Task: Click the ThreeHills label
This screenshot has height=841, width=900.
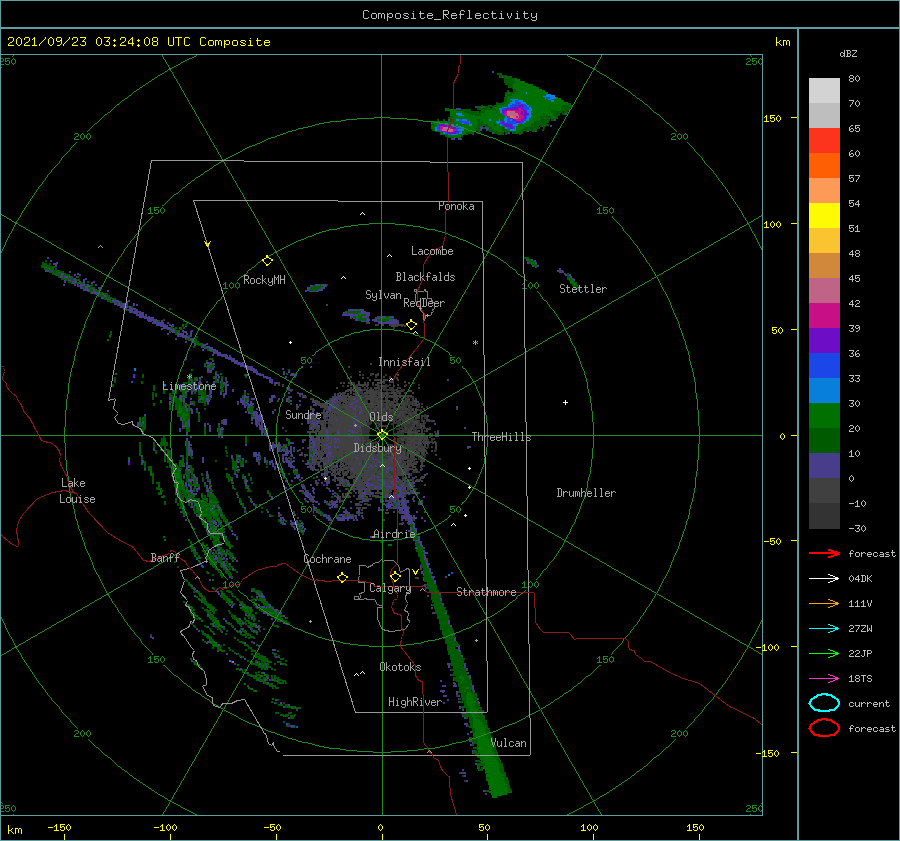Action: [x=501, y=437]
